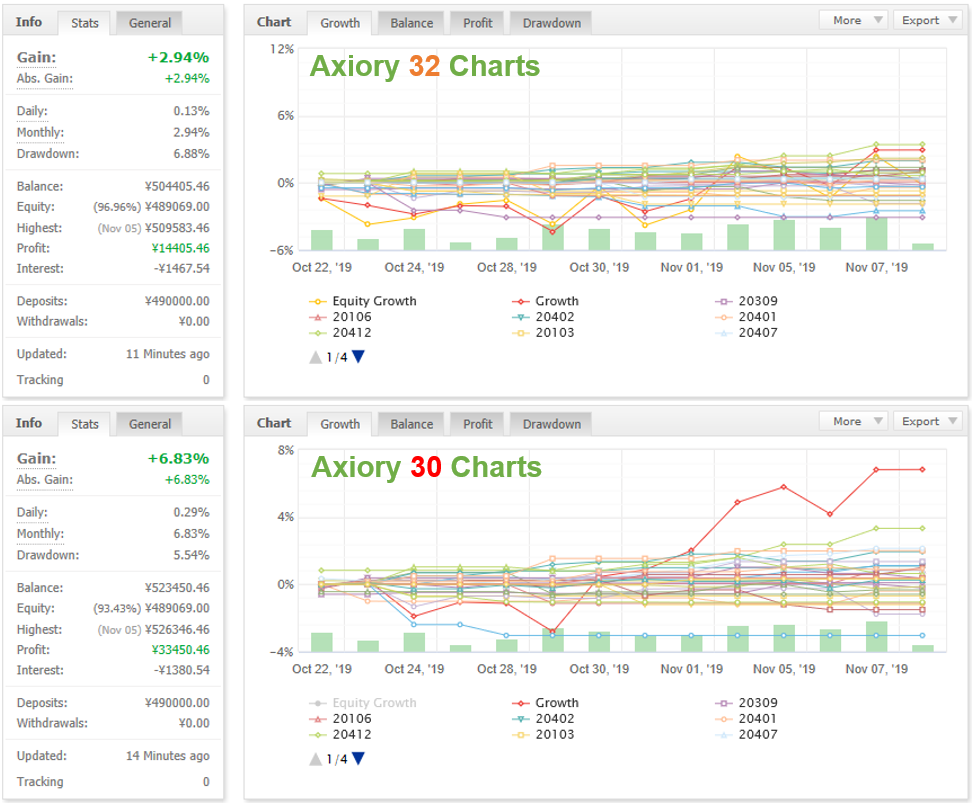Image resolution: width=972 pixels, height=803 pixels.
Task: Switch to Drawdown tab in Axiory 32 chart
Action: point(551,23)
